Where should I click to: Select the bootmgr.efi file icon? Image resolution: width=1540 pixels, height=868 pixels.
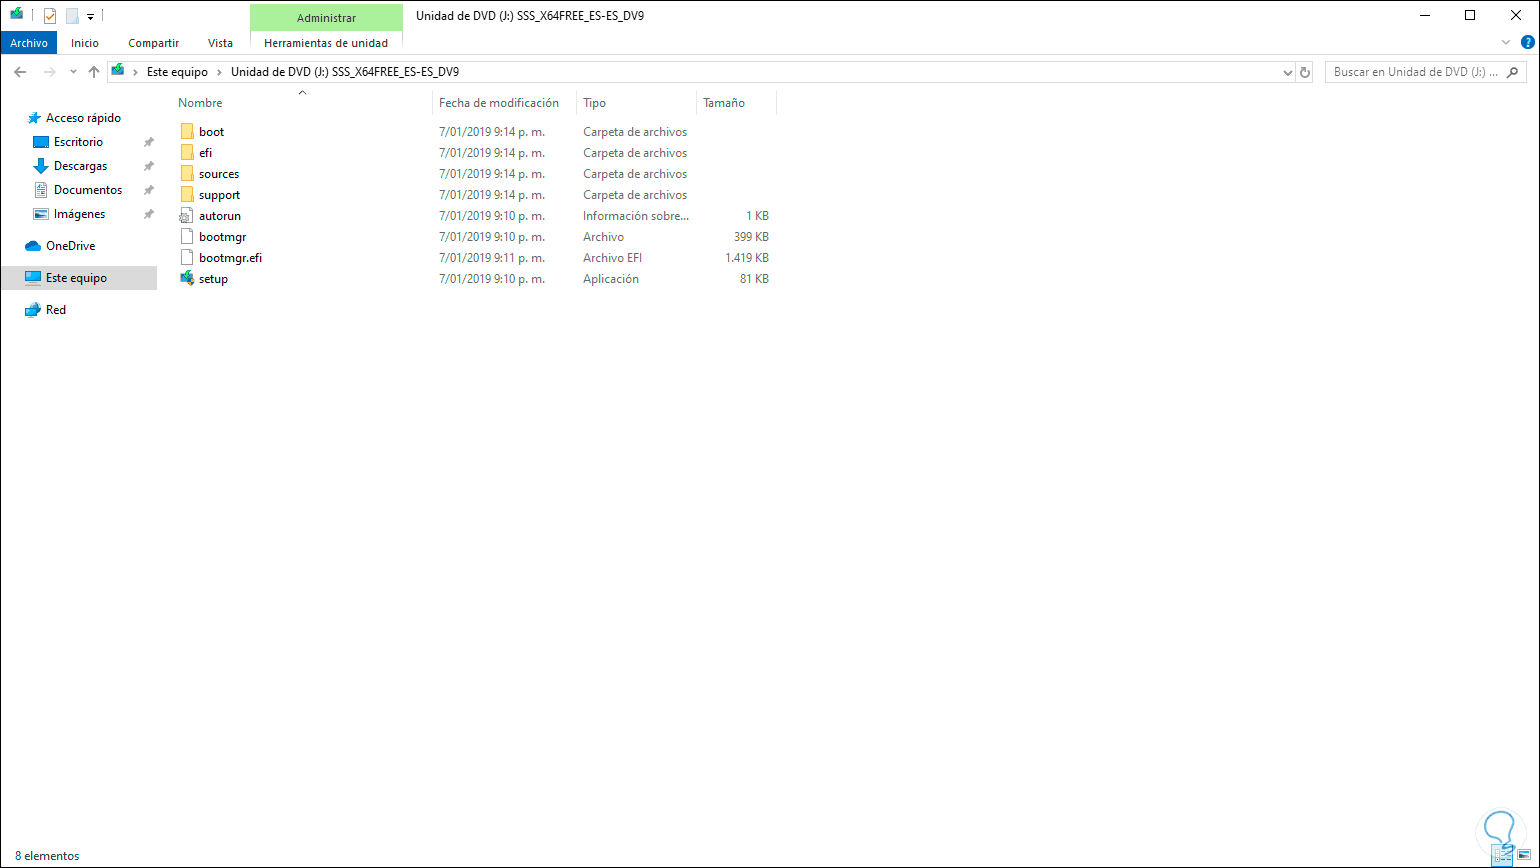187,258
